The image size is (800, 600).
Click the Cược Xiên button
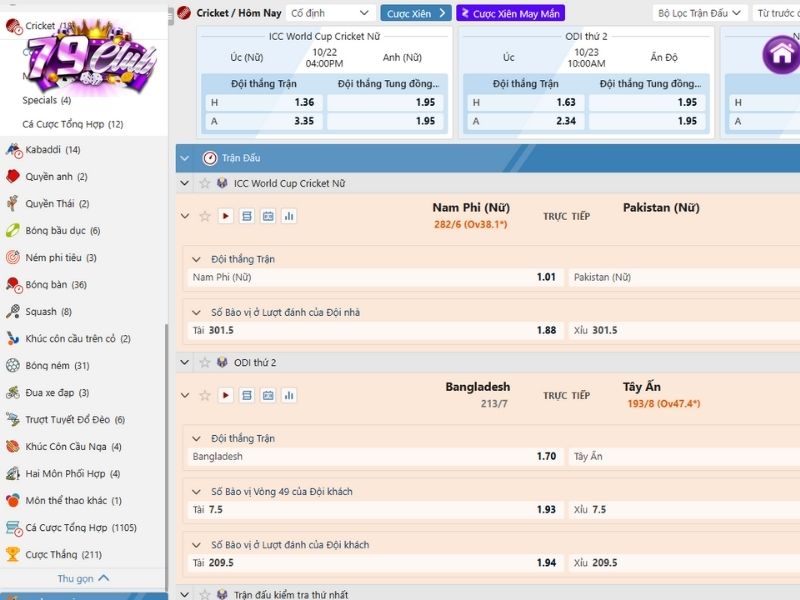coord(416,13)
